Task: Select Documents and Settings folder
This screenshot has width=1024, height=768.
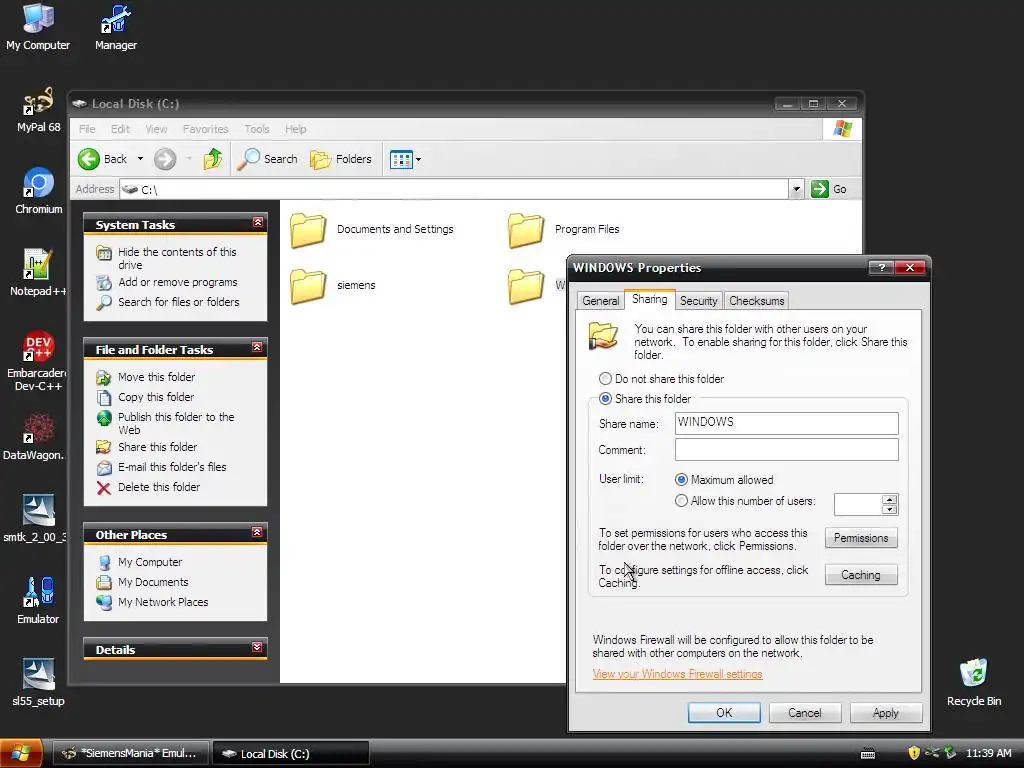Action: pyautogui.click(x=372, y=229)
